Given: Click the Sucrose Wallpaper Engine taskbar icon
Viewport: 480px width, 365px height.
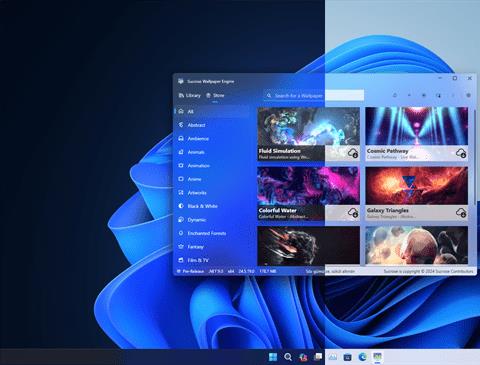Looking at the screenshot, I should tap(377, 357).
